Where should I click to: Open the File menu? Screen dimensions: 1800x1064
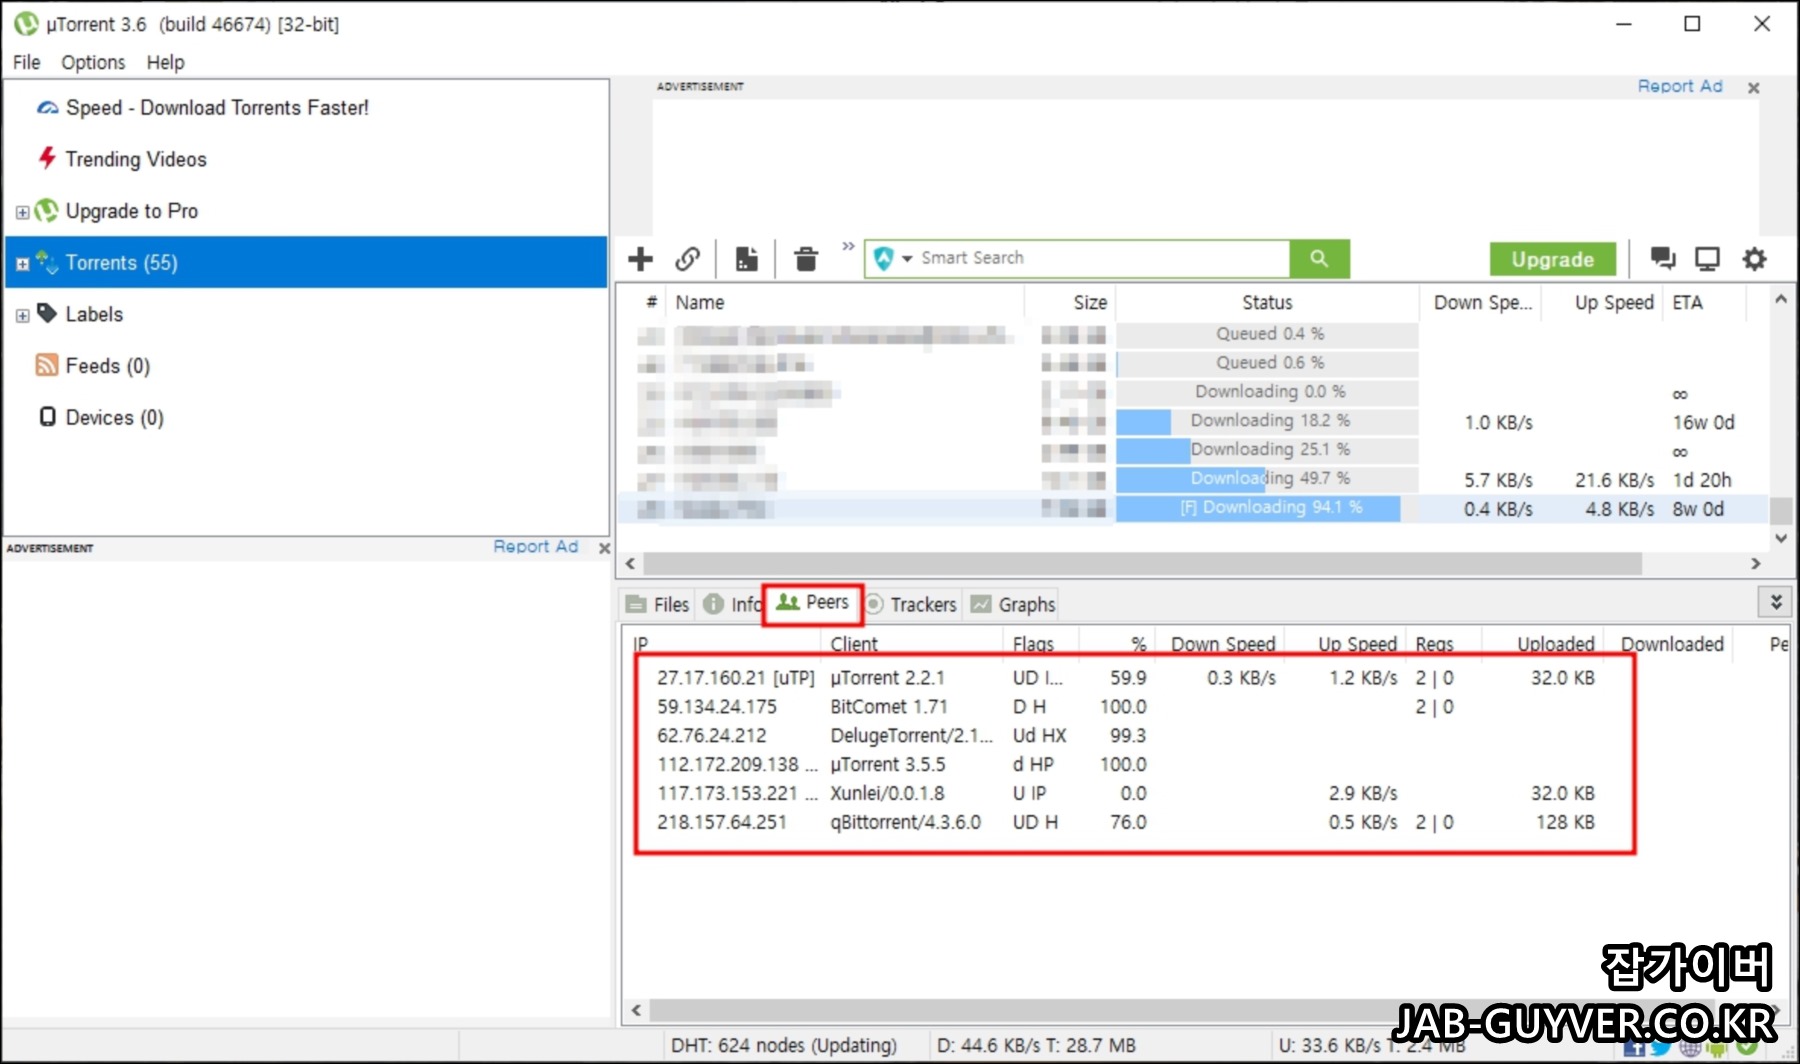point(27,62)
